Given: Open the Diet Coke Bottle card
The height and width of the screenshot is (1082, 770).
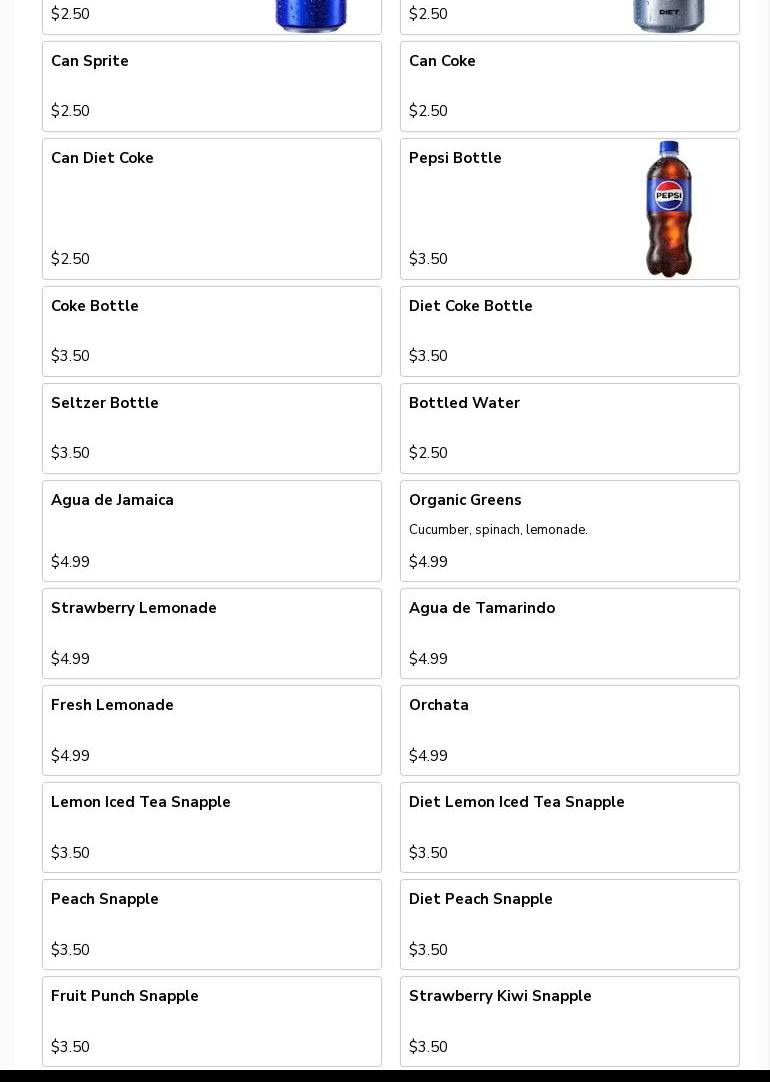Looking at the screenshot, I should [x=570, y=331].
